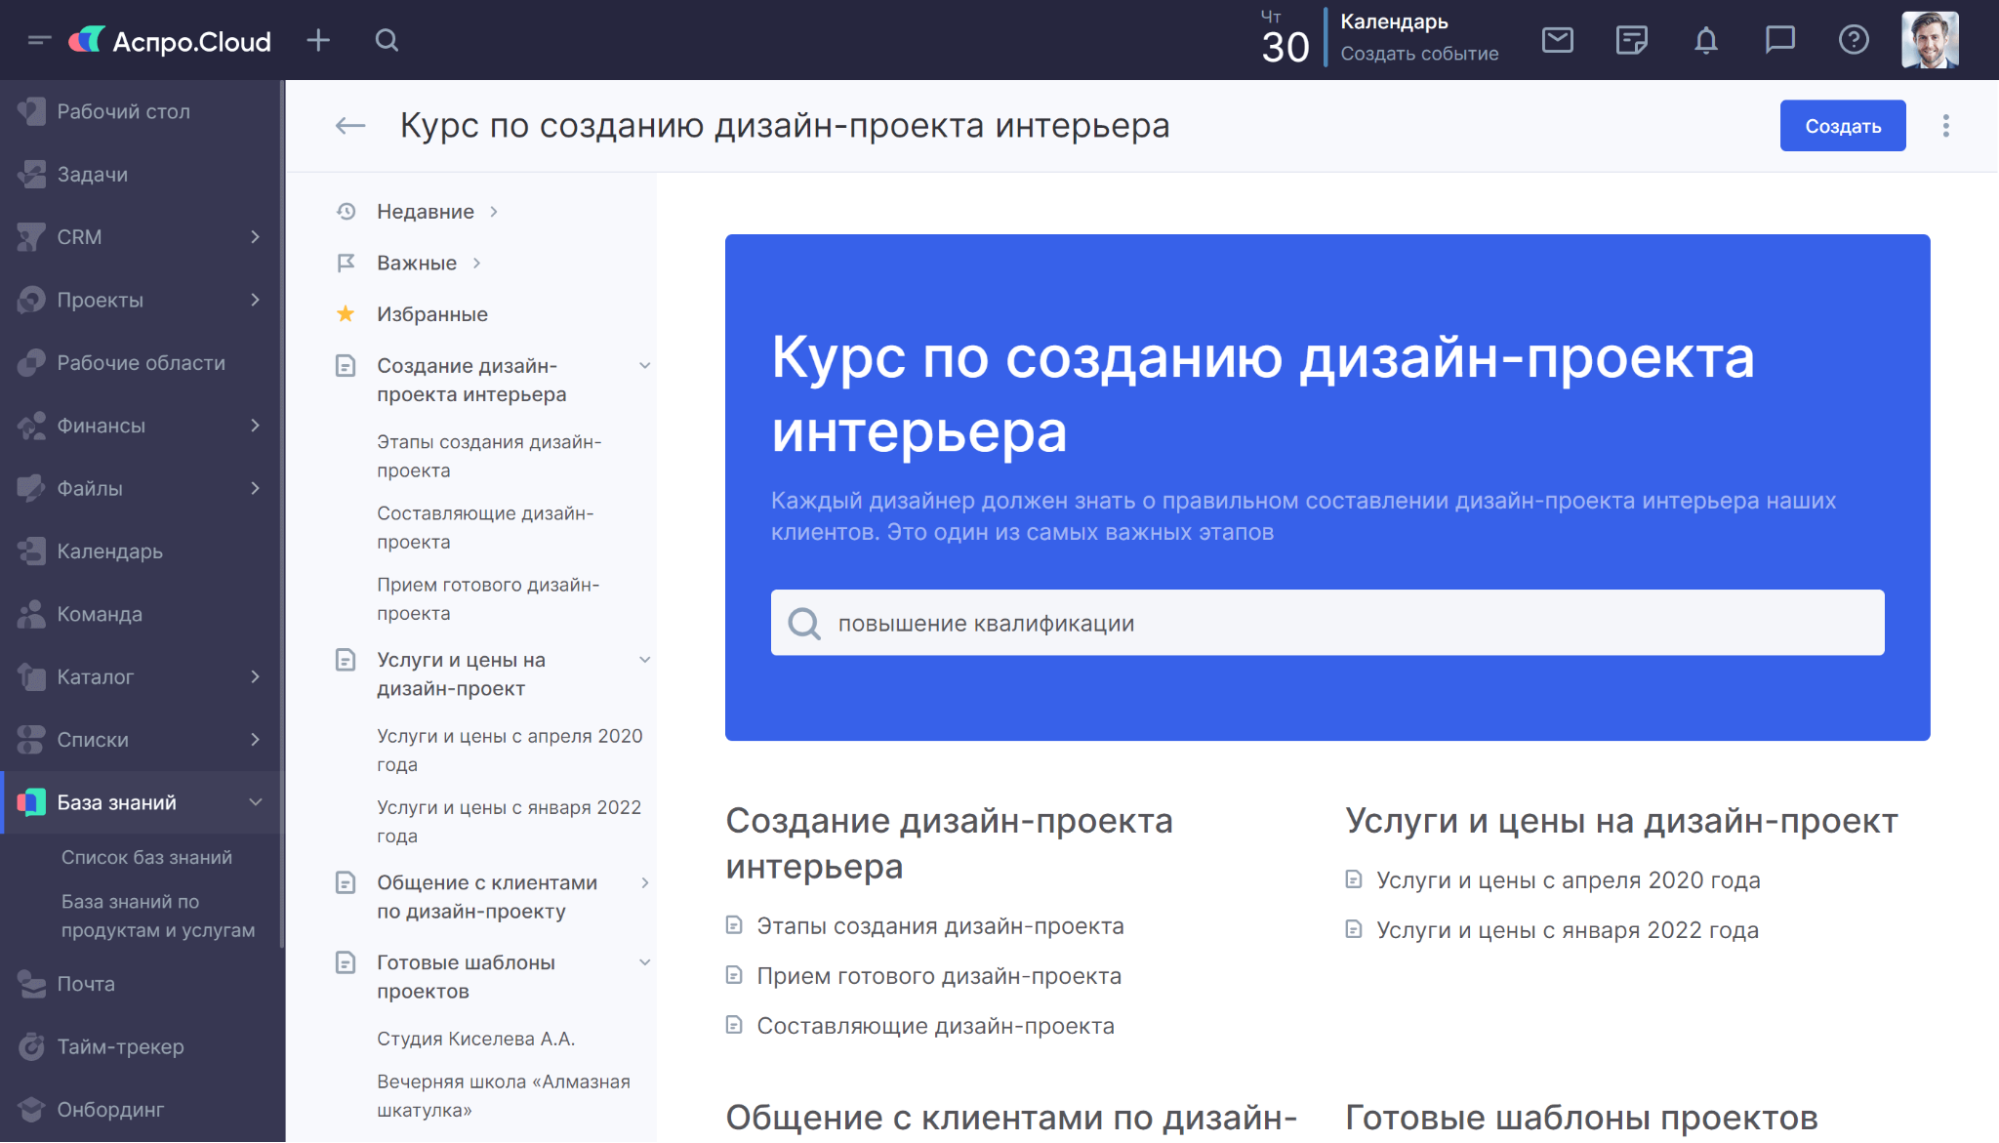Open Недавние section label
Viewport: 1999px width, 1143px height.
pos(425,212)
